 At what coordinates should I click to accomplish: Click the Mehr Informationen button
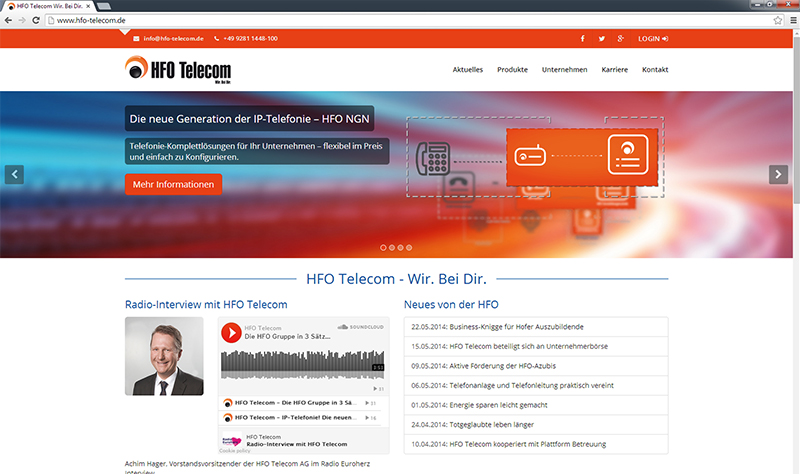pyautogui.click(x=173, y=184)
